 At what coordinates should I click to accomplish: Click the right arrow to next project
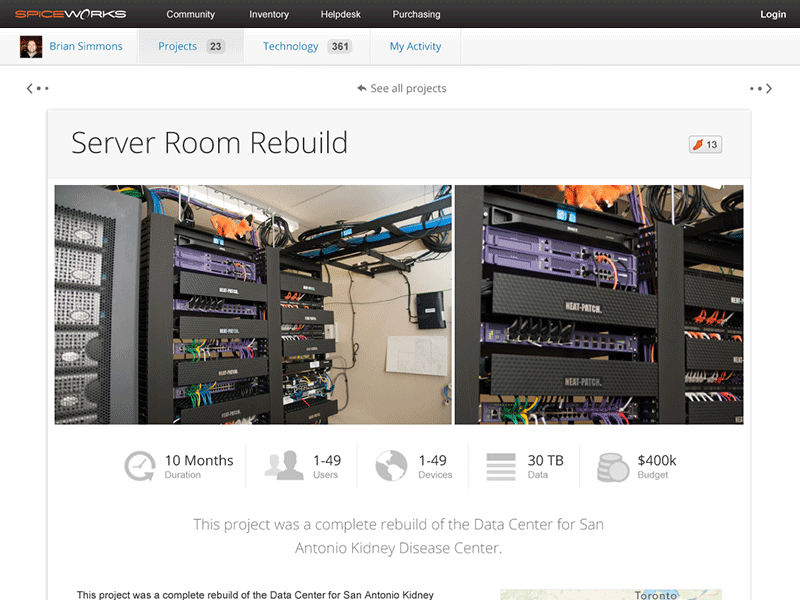[x=770, y=88]
